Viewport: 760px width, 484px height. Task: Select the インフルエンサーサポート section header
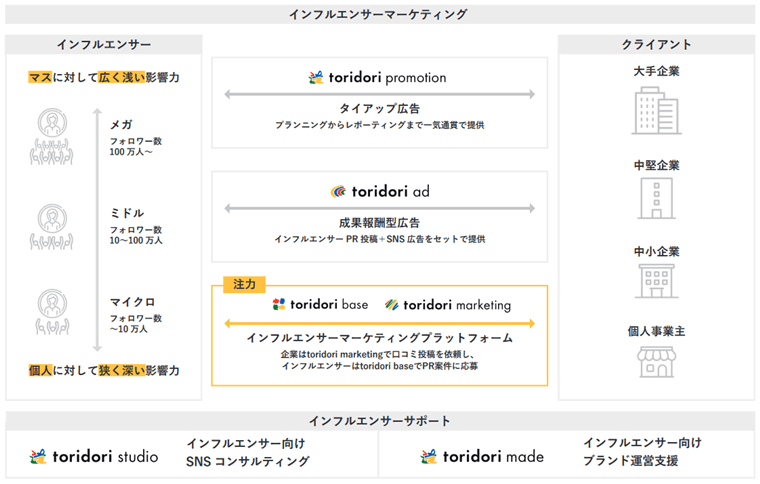click(x=379, y=421)
